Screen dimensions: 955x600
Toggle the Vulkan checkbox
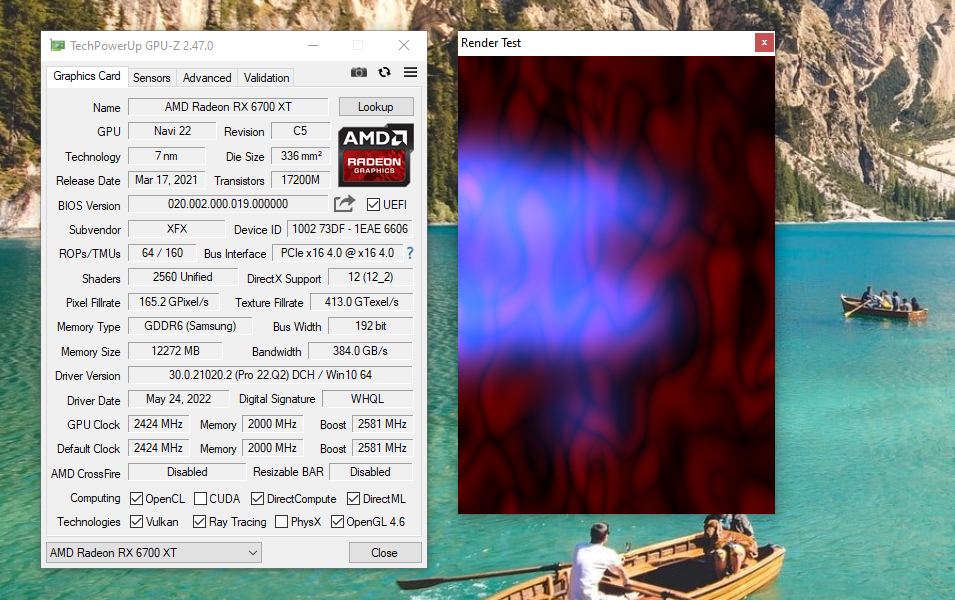[x=136, y=522]
